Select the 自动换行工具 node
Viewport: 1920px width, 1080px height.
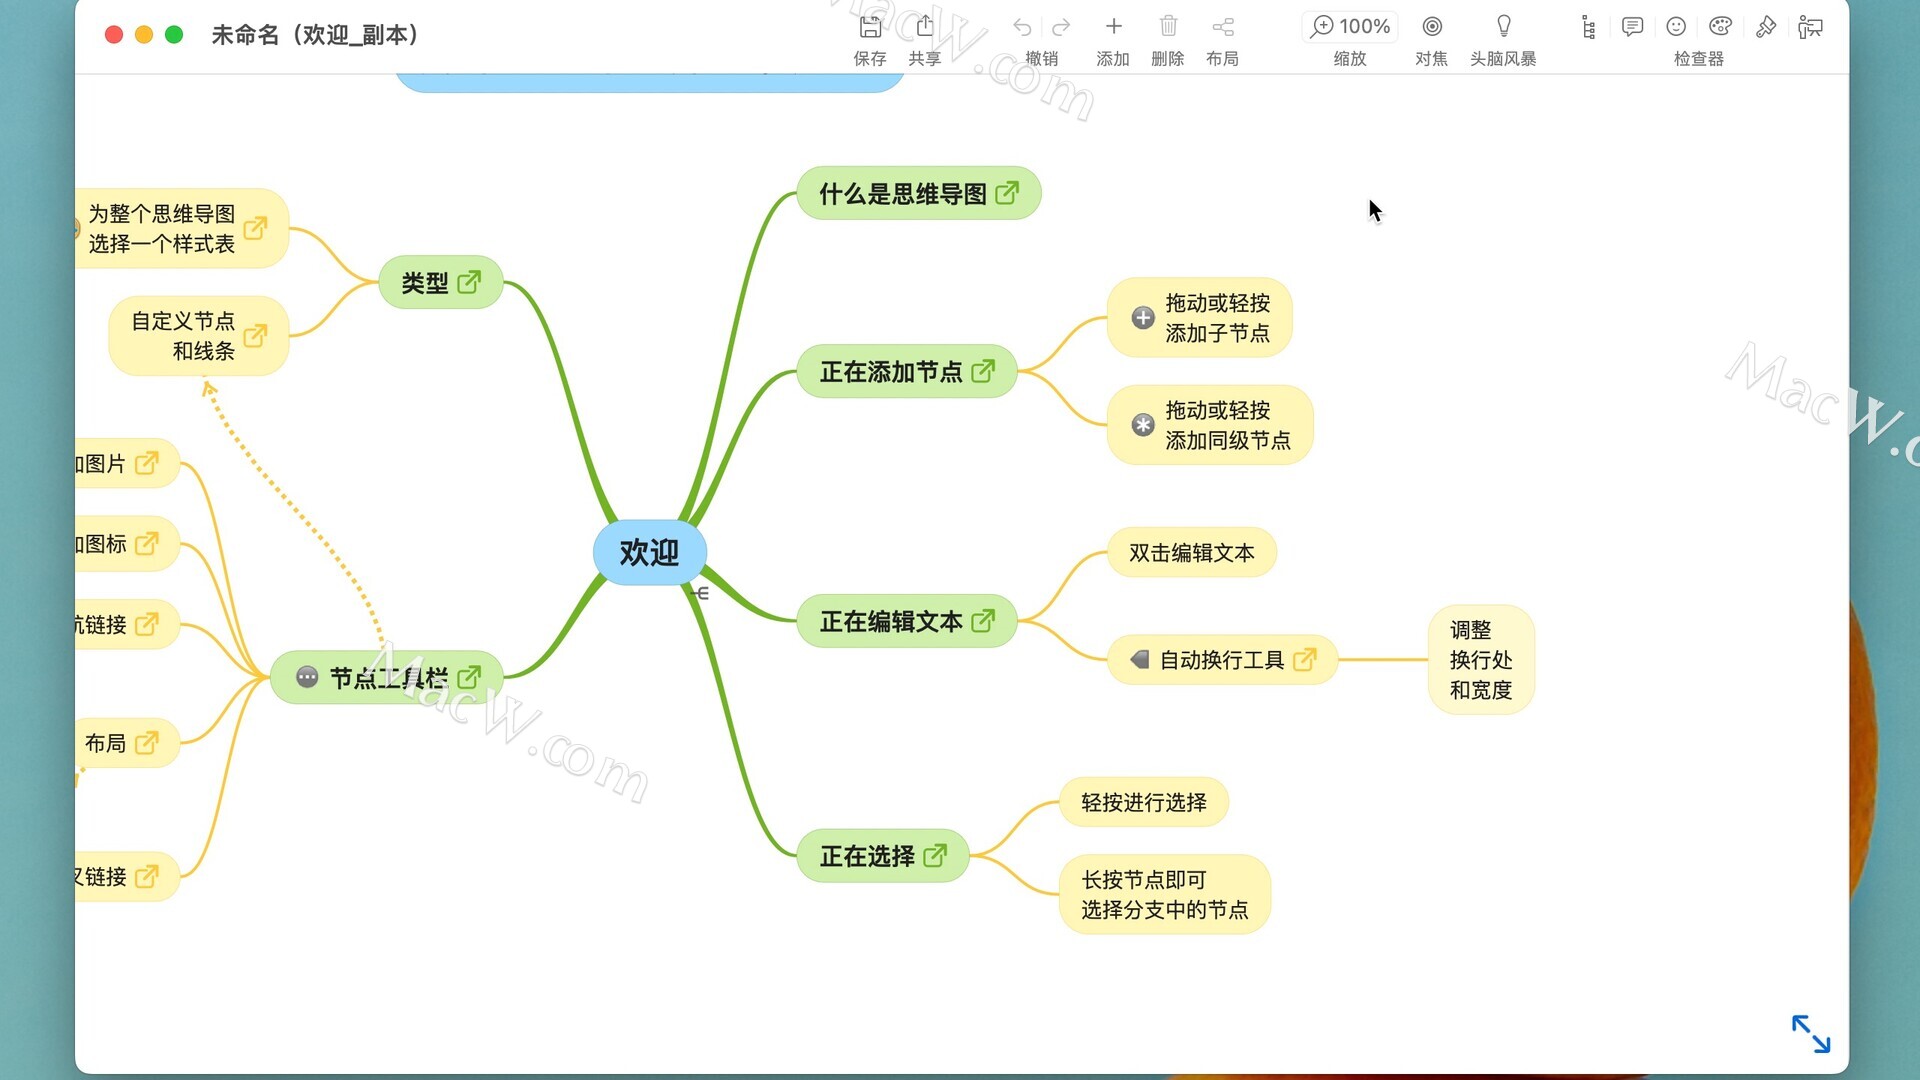tap(1221, 660)
